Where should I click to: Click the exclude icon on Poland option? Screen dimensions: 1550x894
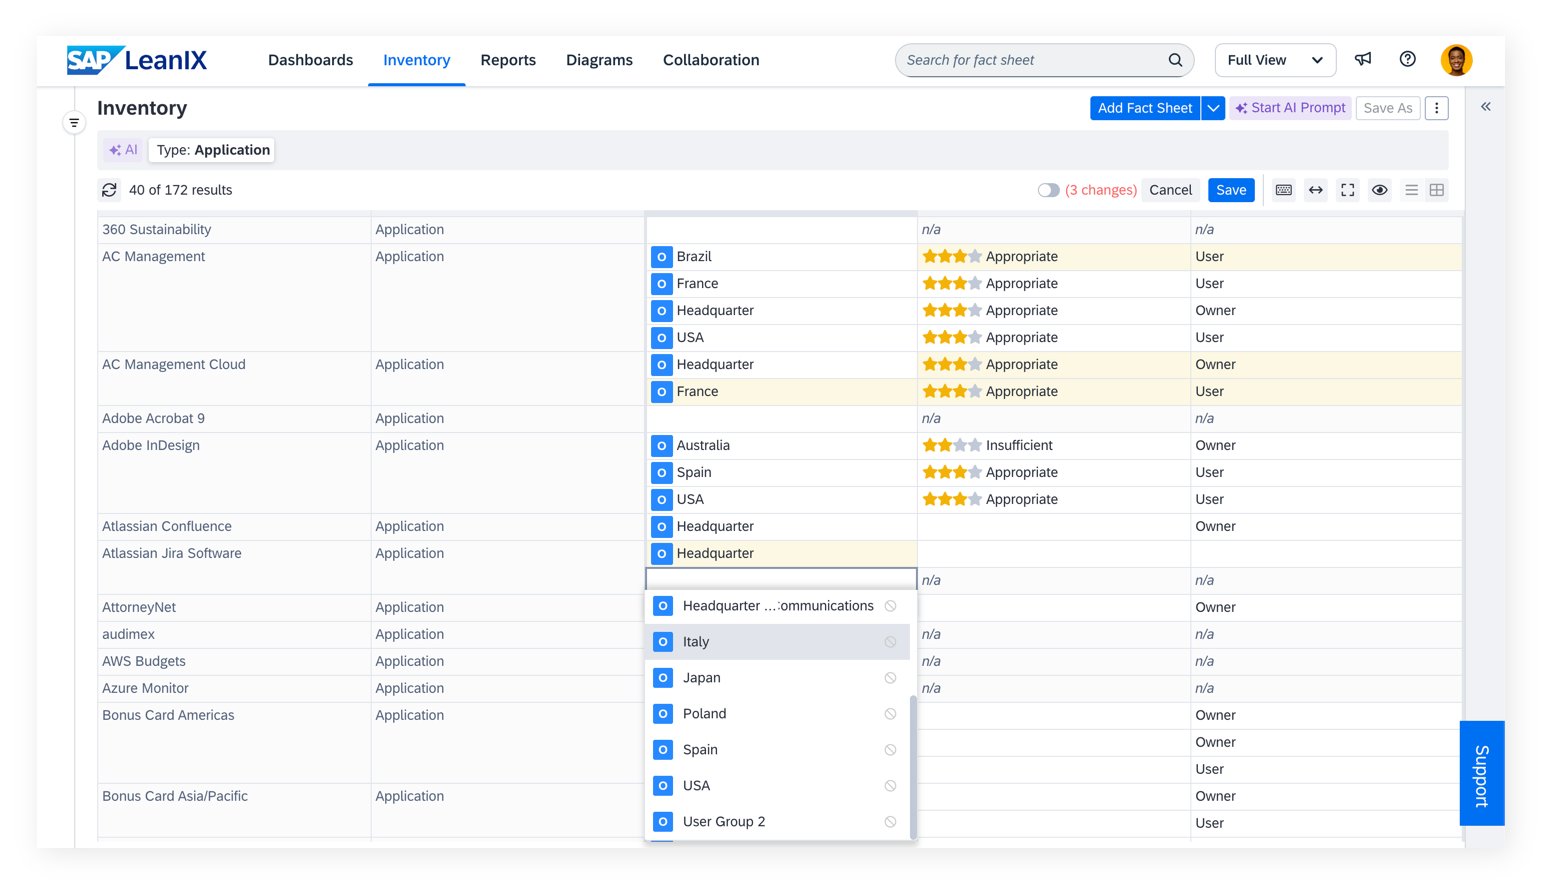[890, 714]
